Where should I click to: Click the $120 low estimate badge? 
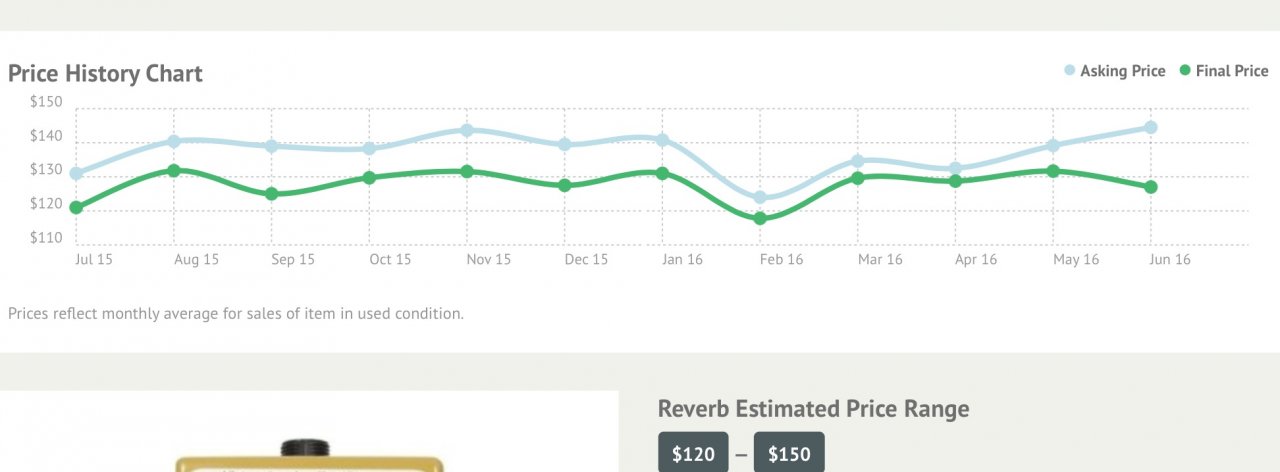(693, 454)
